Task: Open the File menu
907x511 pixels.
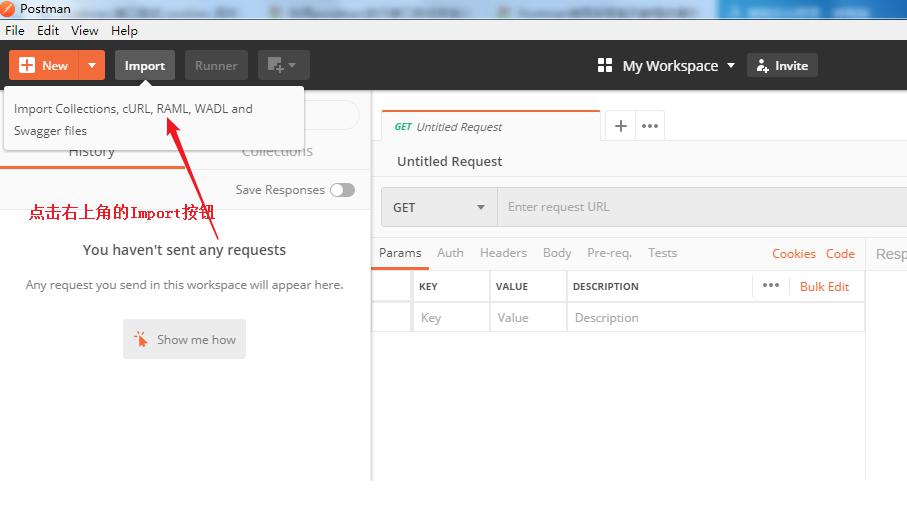Action: (x=15, y=31)
